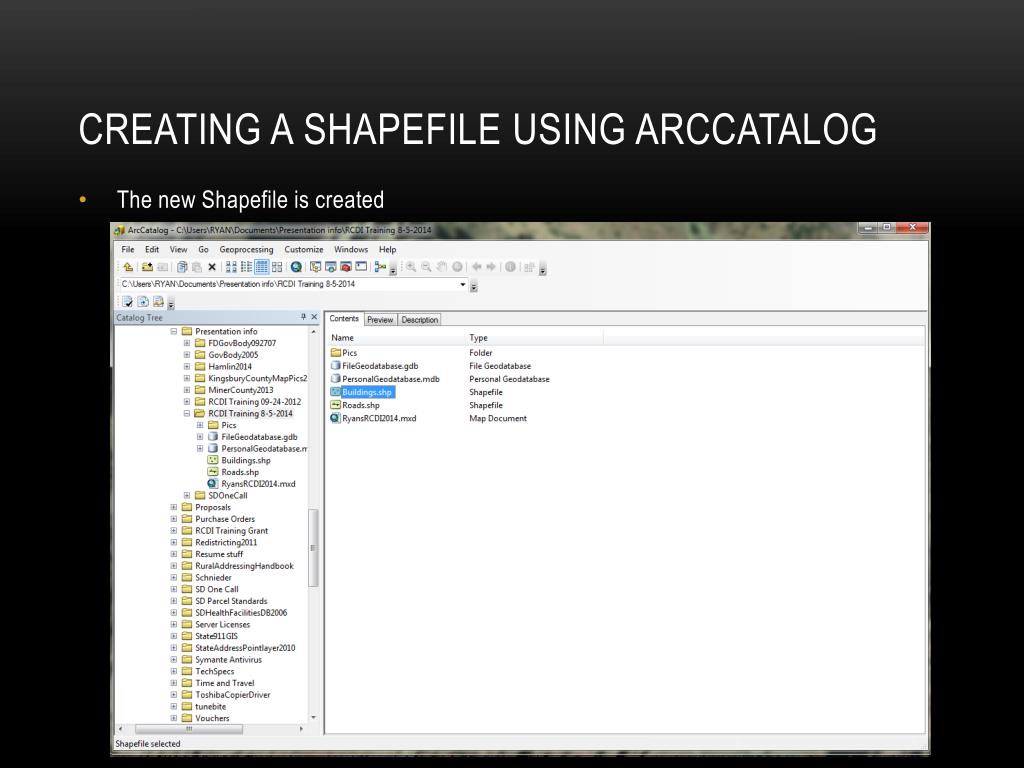Open the Geoprocessing menu

246,249
